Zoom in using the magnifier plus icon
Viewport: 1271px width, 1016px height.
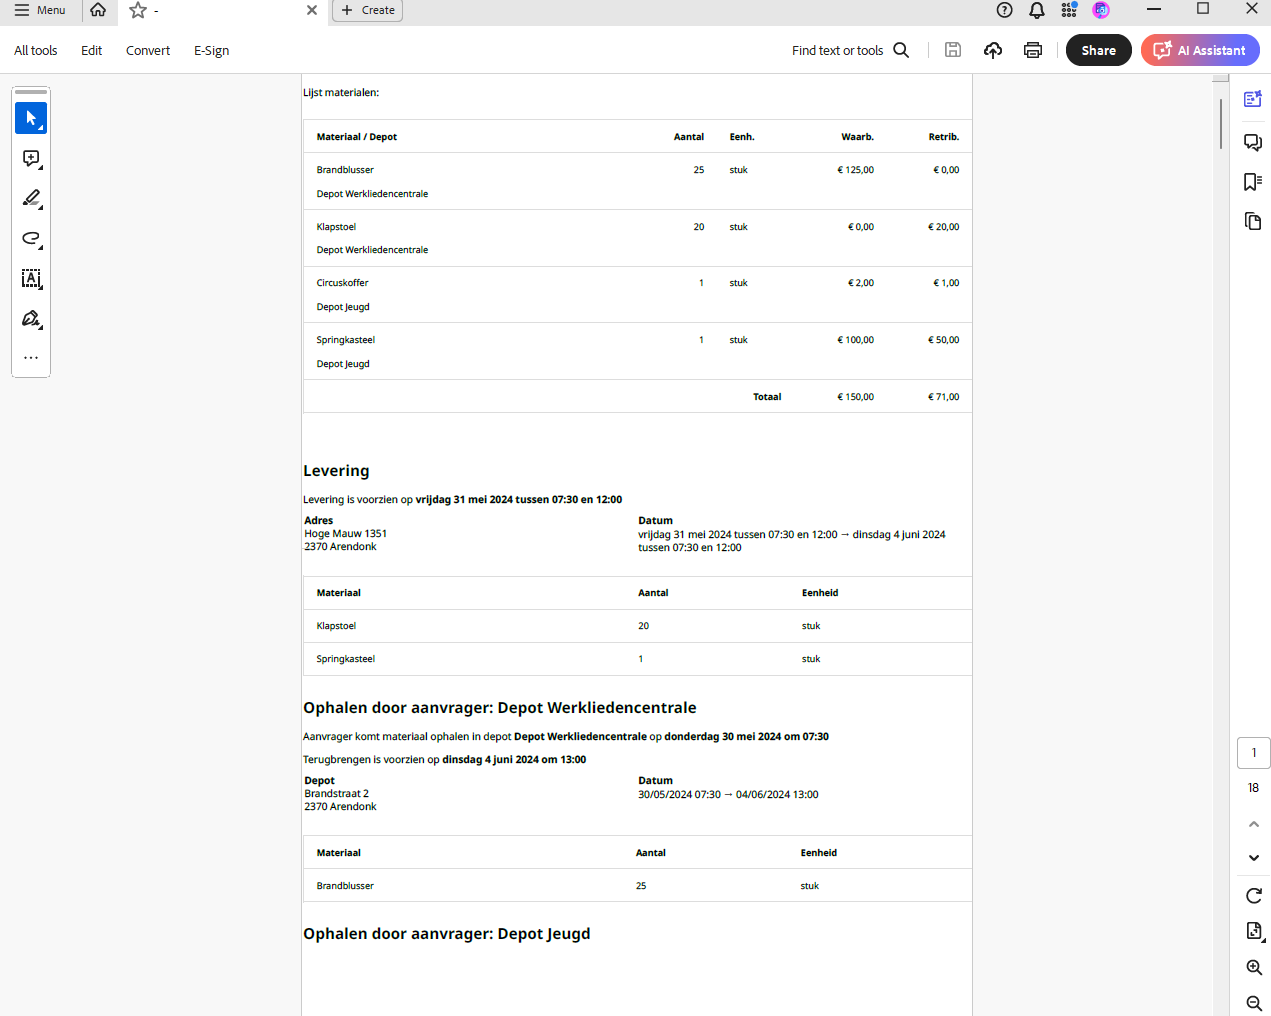click(x=1253, y=967)
